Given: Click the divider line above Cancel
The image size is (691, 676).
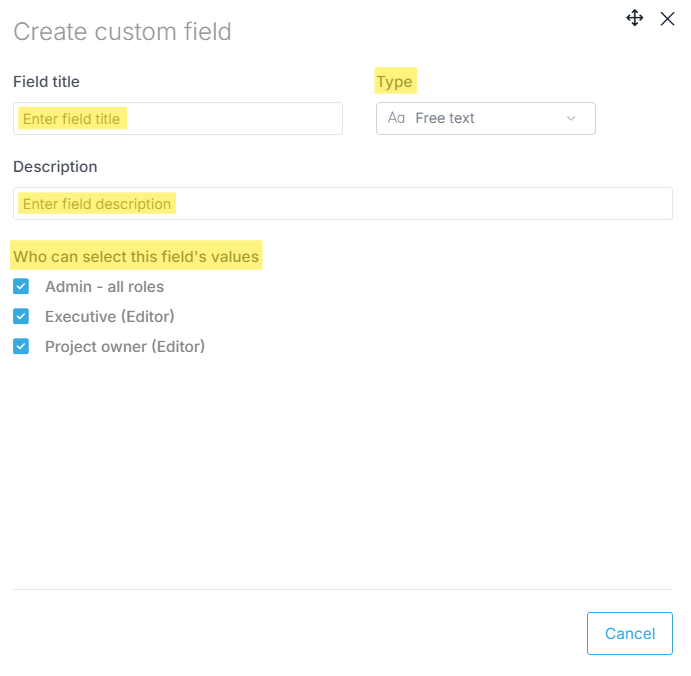Looking at the screenshot, I should (342, 589).
